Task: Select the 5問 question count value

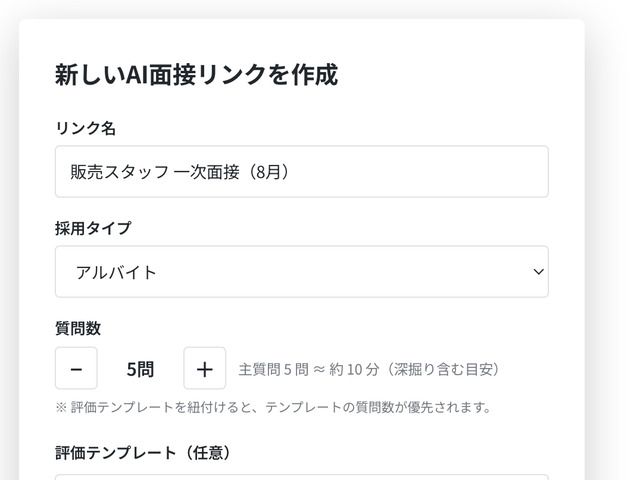Action: point(140,369)
